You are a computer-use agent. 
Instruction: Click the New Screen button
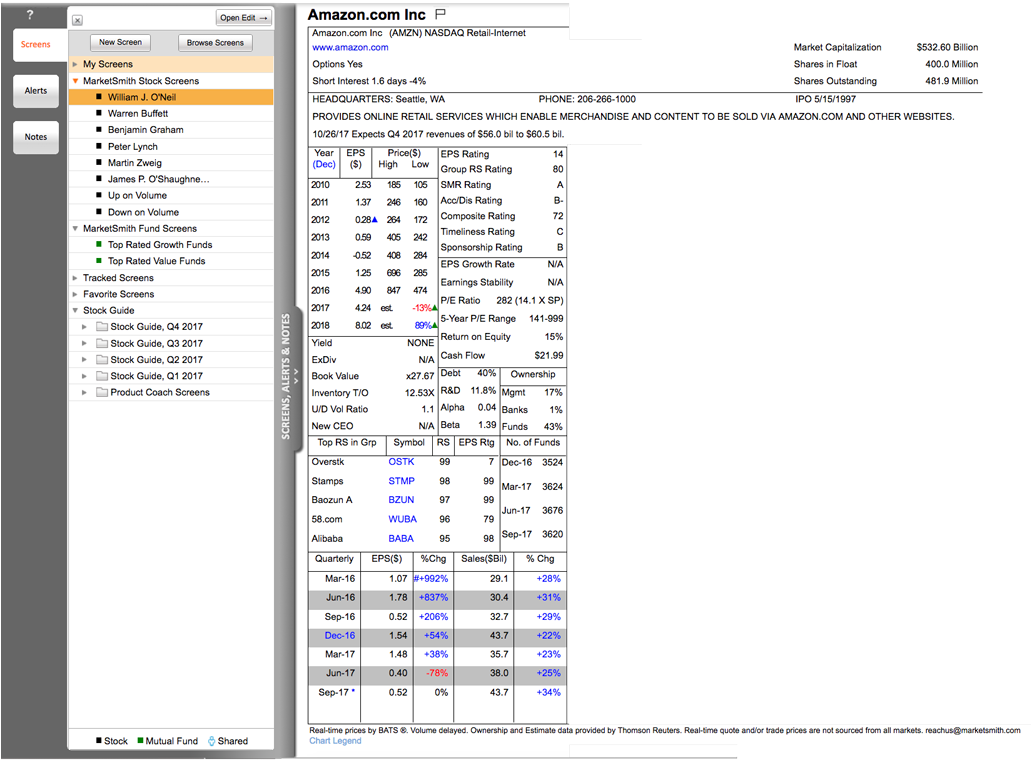click(x=121, y=42)
